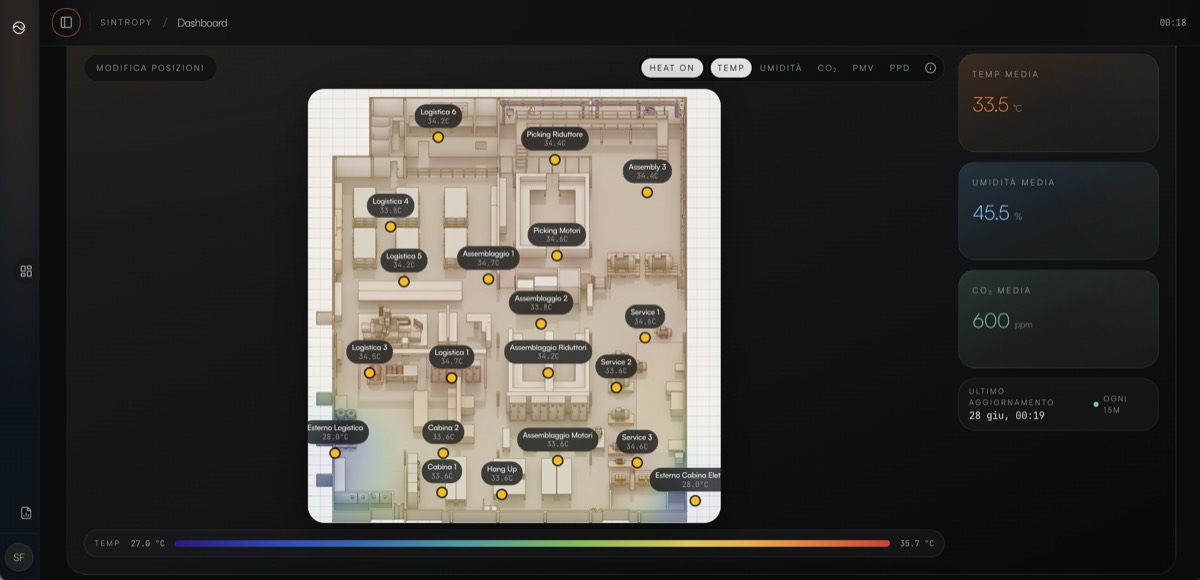1200x580 pixels.
Task: Select the Assemblaggio Motori sensor marker
Action: [558, 461]
